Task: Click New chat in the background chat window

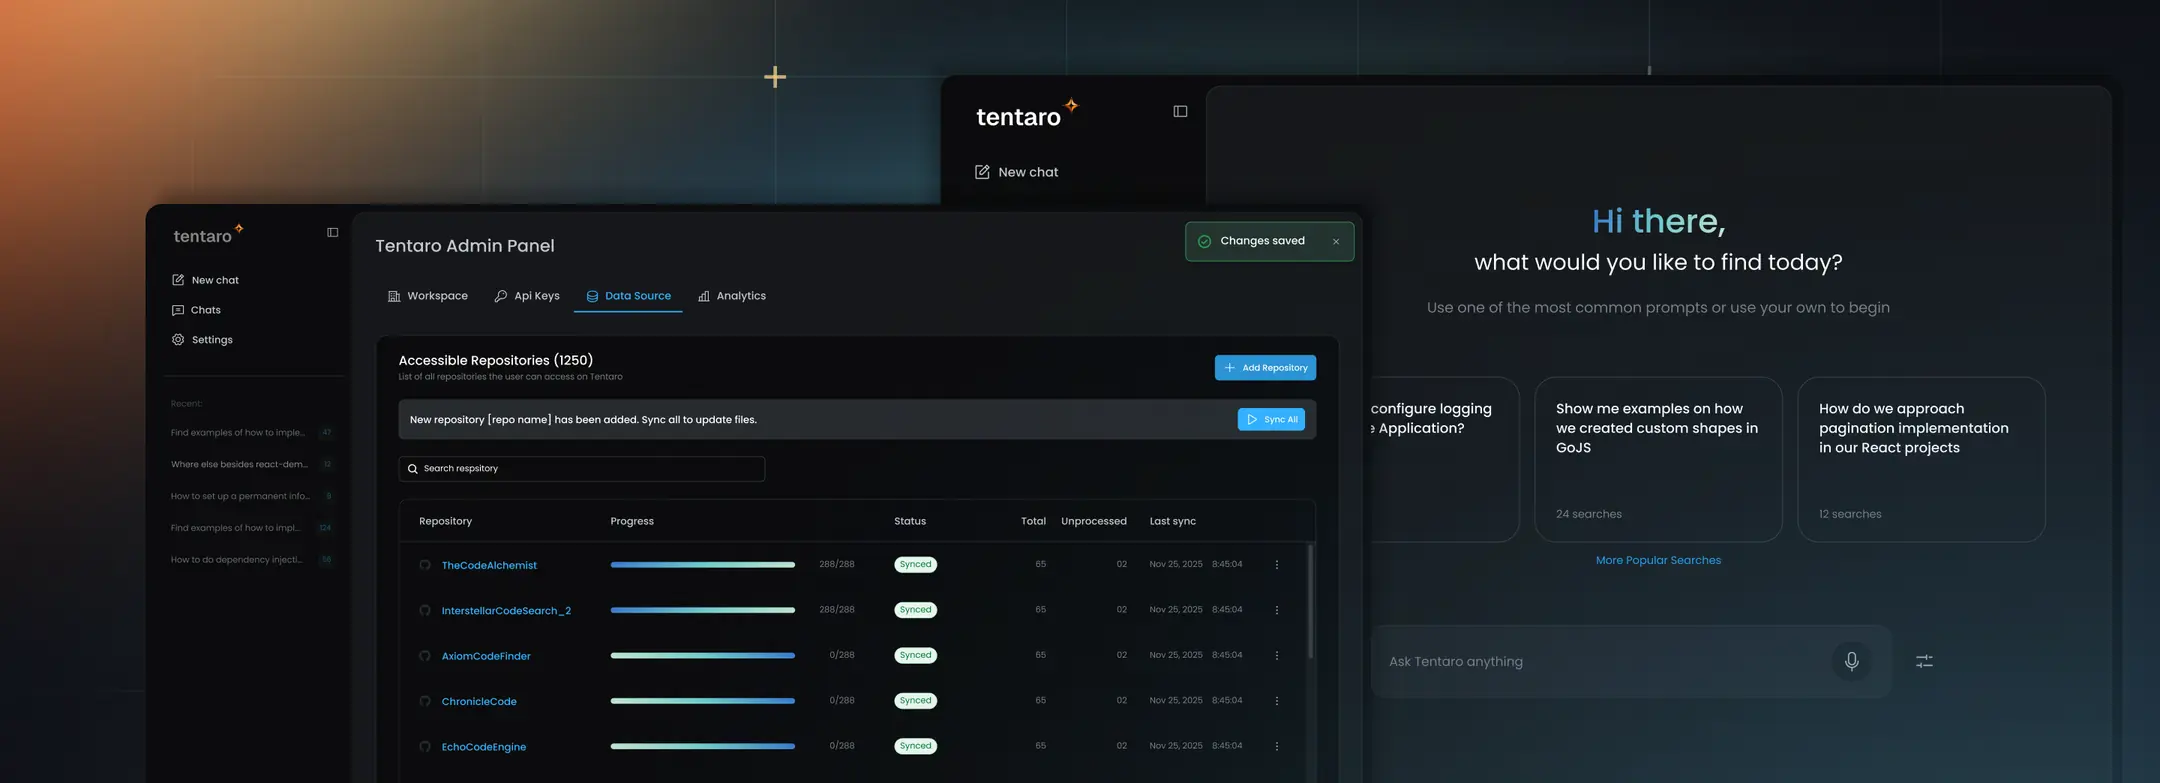Action: (1016, 172)
